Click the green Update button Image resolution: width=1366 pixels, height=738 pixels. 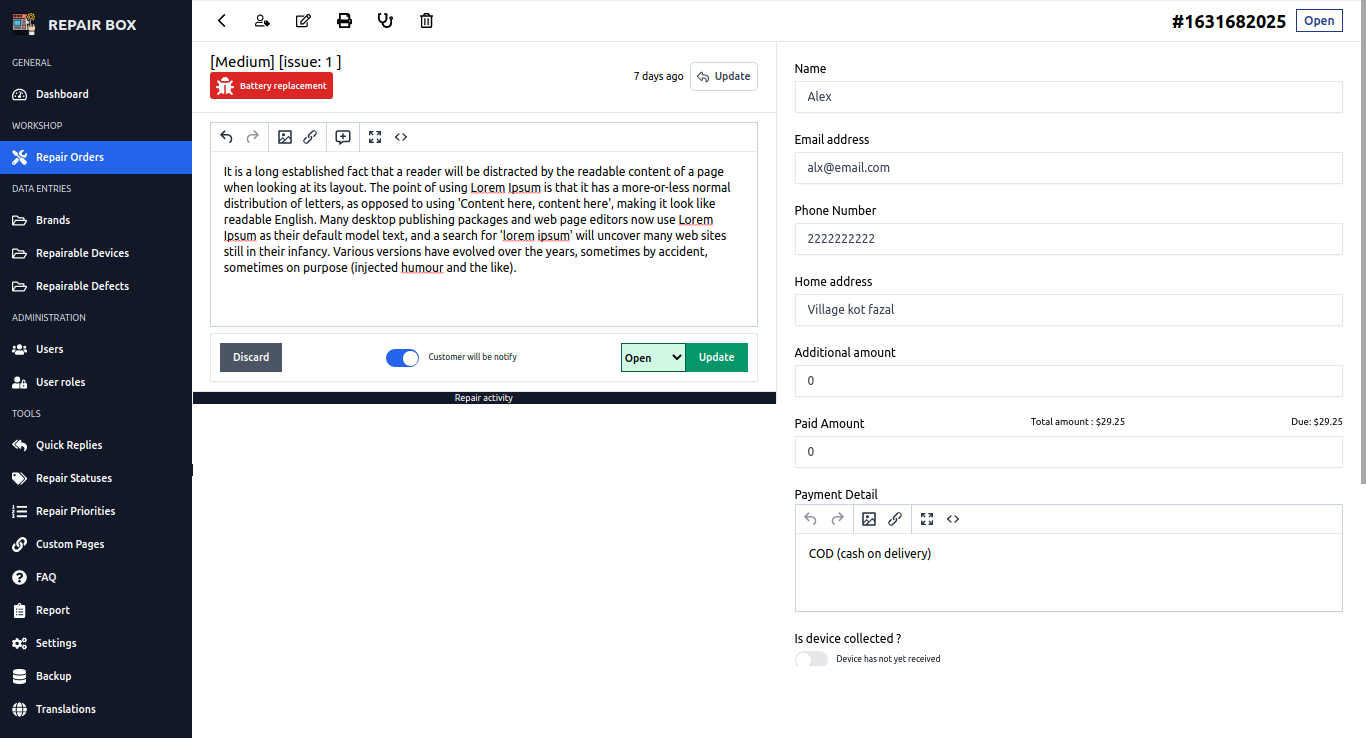pos(716,357)
